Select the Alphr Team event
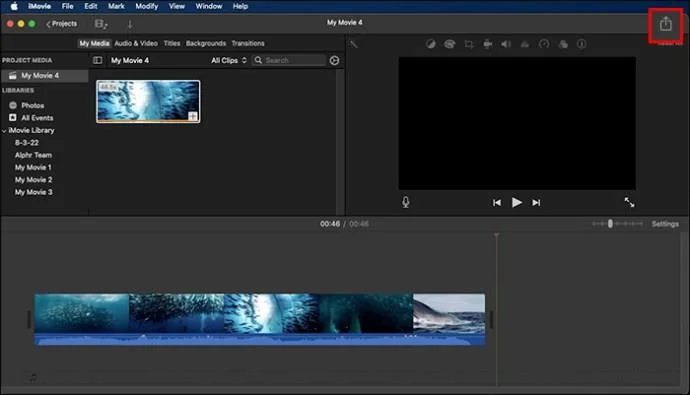 [33, 155]
